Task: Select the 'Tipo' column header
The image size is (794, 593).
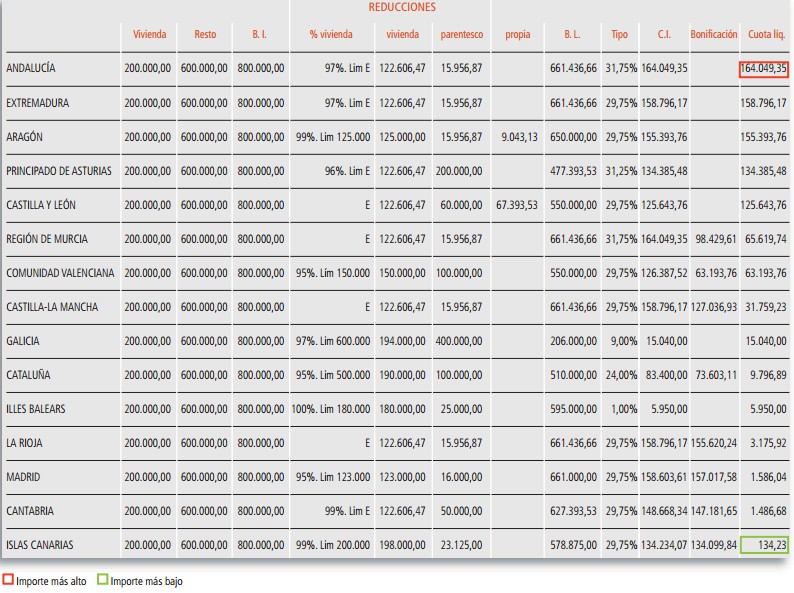Action: [620, 34]
